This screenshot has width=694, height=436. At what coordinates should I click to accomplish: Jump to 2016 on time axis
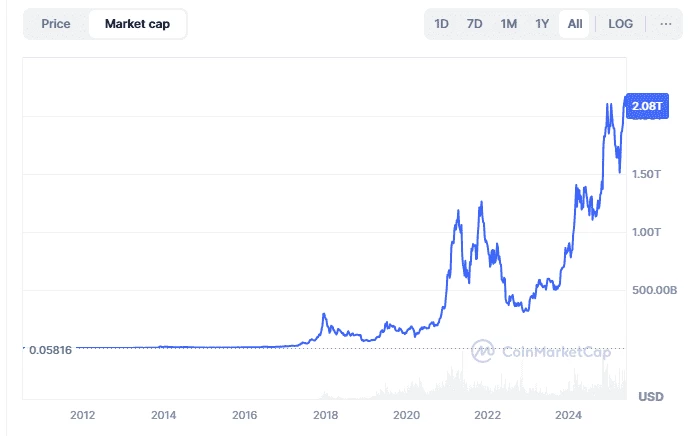[x=245, y=415]
